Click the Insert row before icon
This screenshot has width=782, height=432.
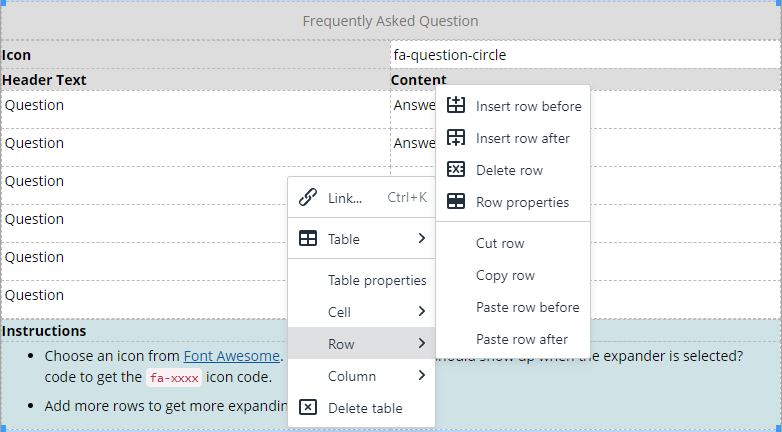(x=456, y=105)
